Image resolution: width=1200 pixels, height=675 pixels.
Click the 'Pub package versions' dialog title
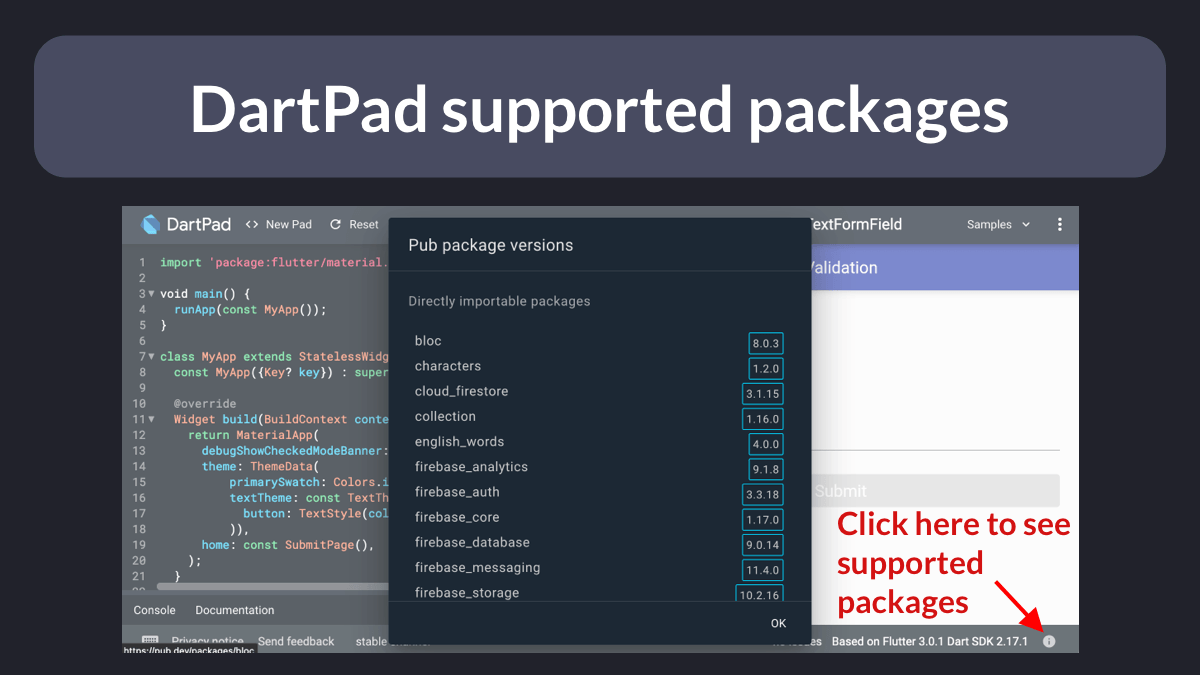[x=490, y=245]
